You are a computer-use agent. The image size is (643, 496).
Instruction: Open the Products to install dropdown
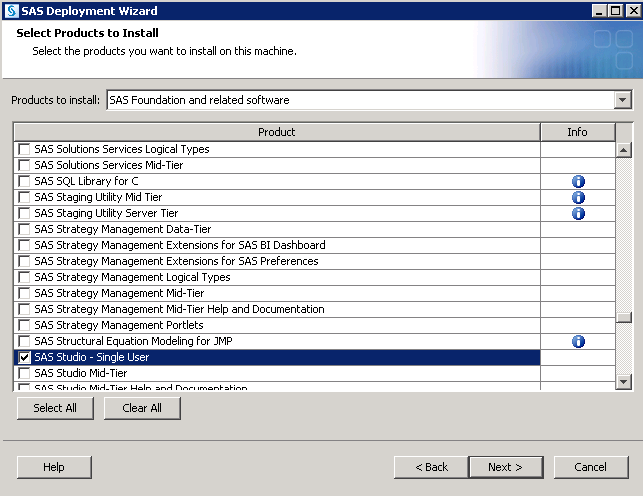click(623, 100)
